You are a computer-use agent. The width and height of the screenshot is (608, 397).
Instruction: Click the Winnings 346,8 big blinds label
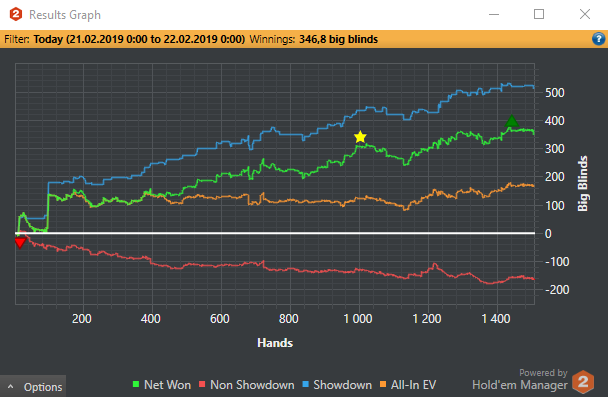coord(313,39)
